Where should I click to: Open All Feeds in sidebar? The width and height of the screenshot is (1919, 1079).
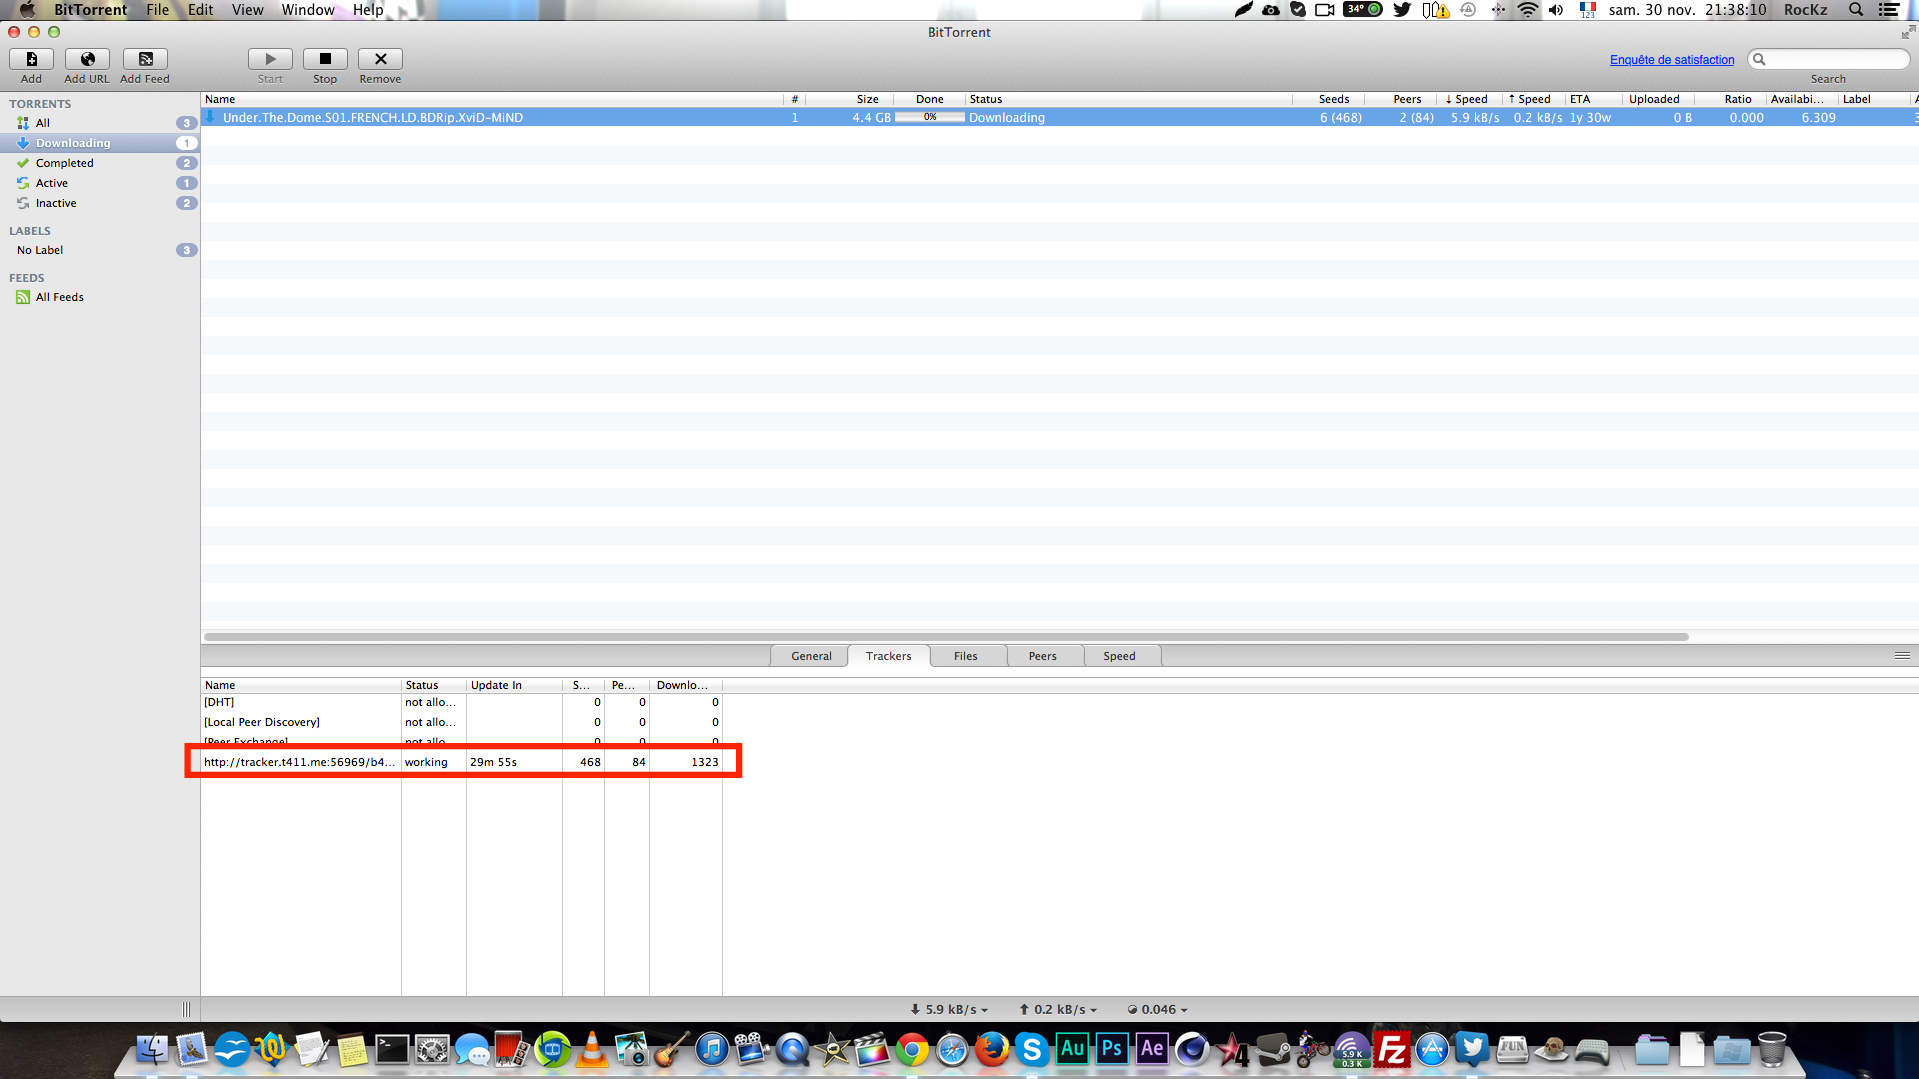click(x=100, y=297)
